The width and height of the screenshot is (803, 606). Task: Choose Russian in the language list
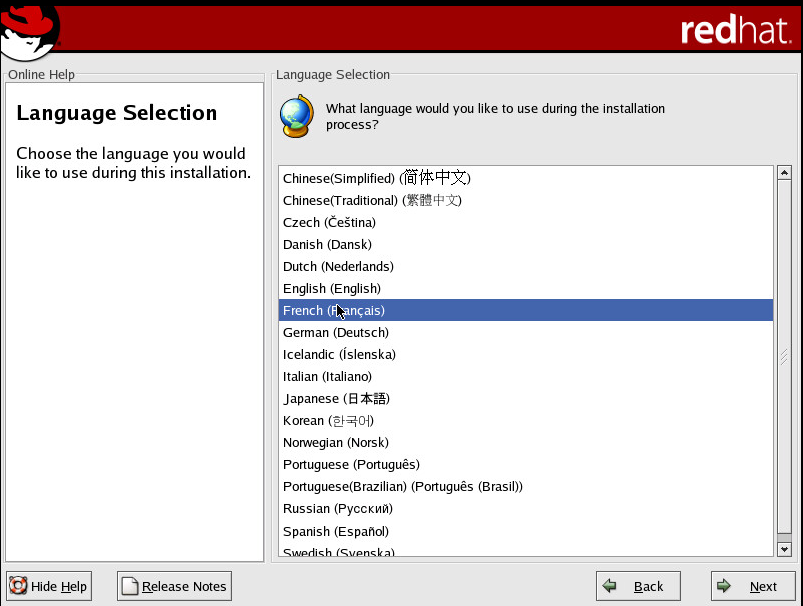(x=338, y=509)
